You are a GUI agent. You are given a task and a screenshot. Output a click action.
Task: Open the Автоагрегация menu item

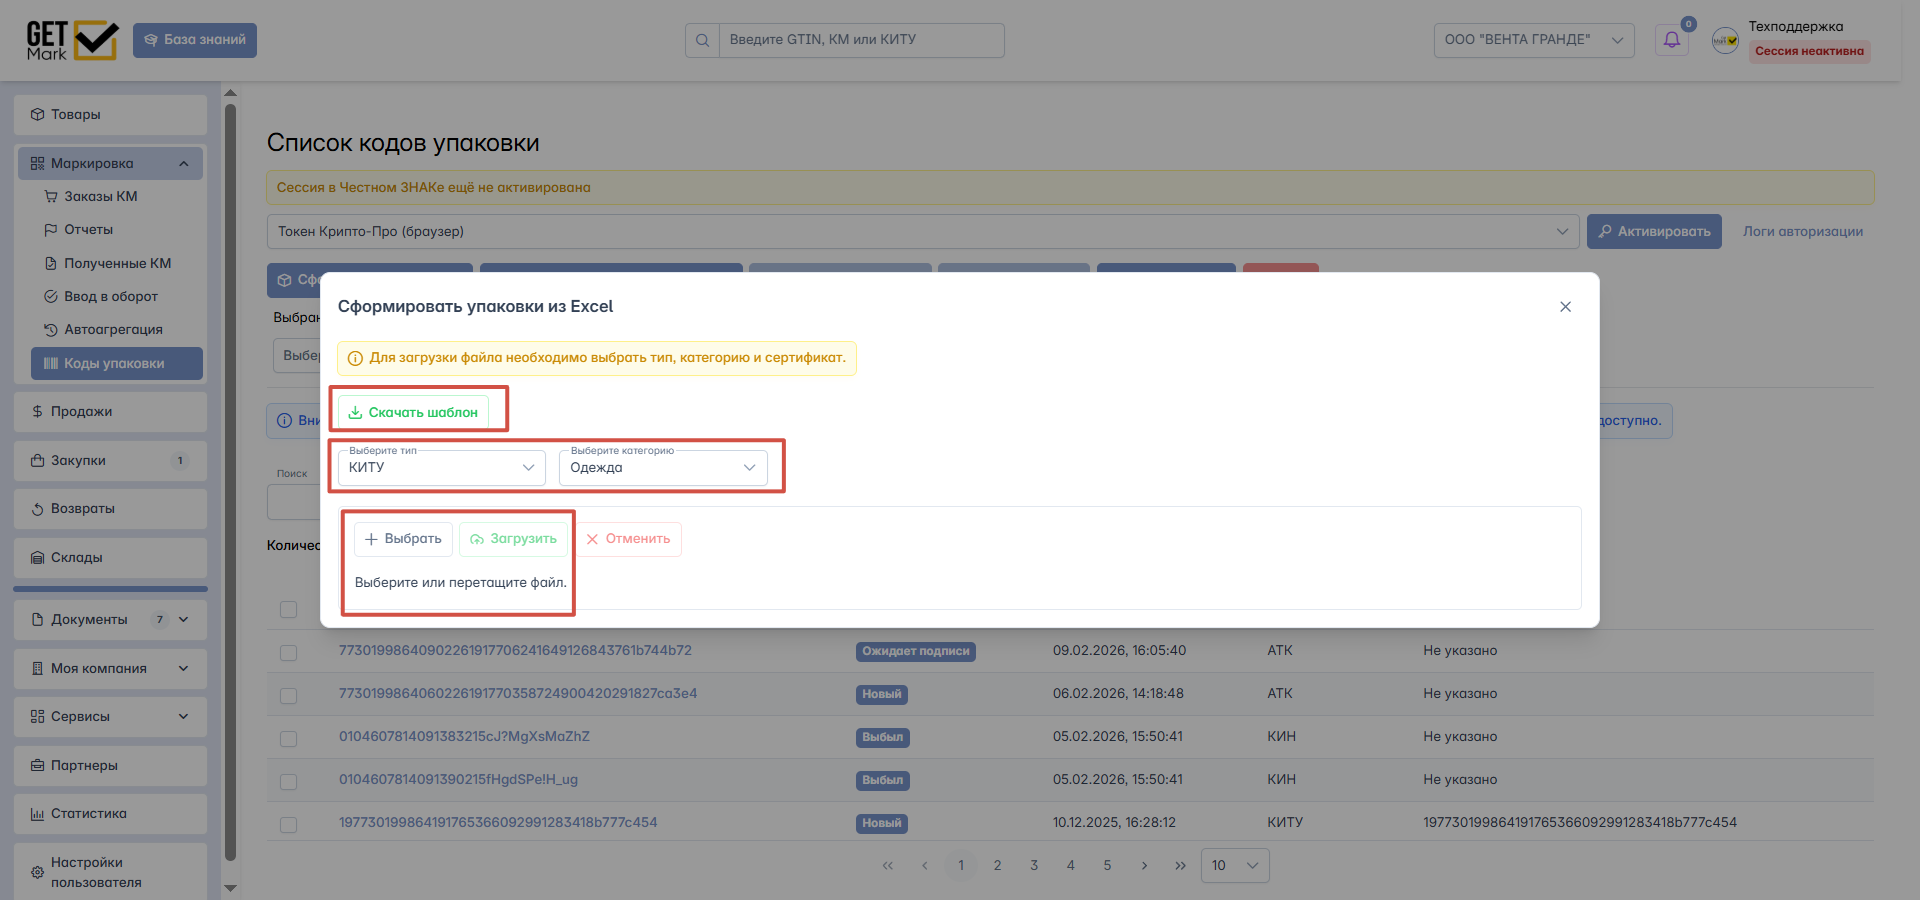pos(112,330)
